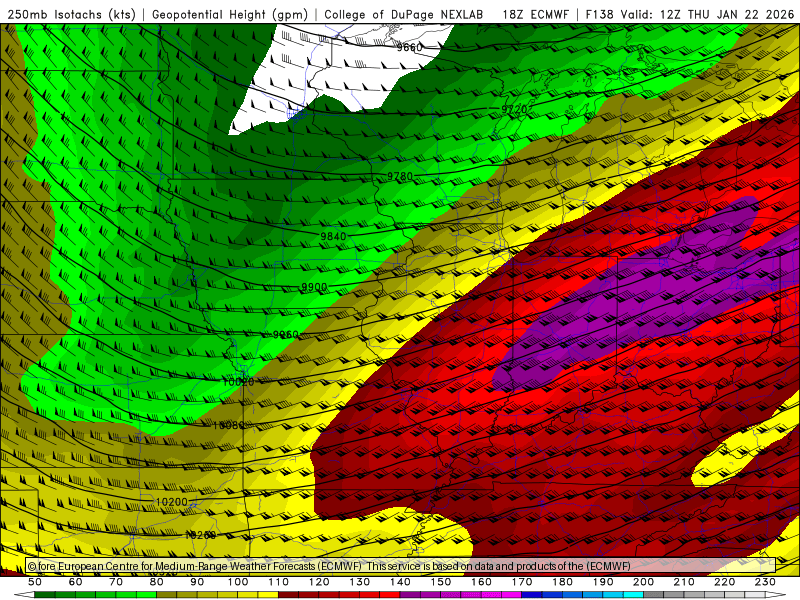Click the 9960 height contour label
Viewport: 800px width, 600px height.
pyautogui.click(x=286, y=335)
